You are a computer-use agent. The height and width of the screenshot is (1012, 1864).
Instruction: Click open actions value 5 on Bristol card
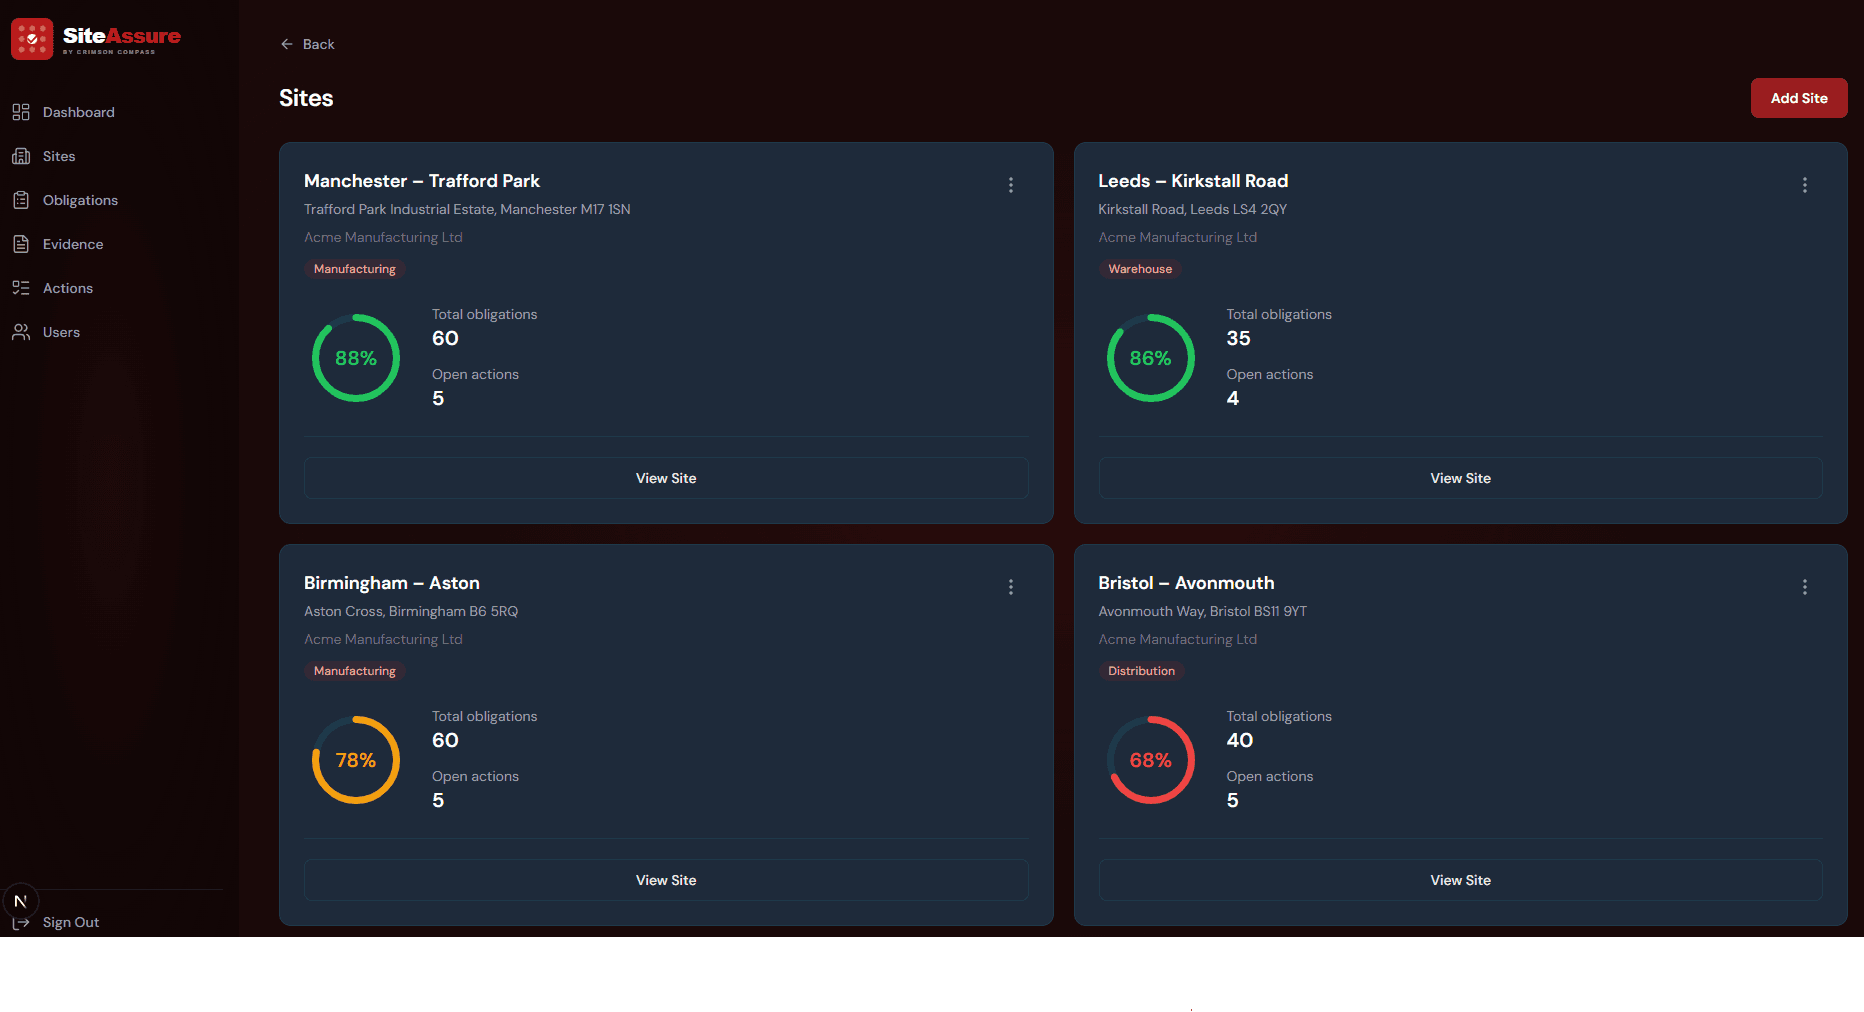[x=1233, y=800]
